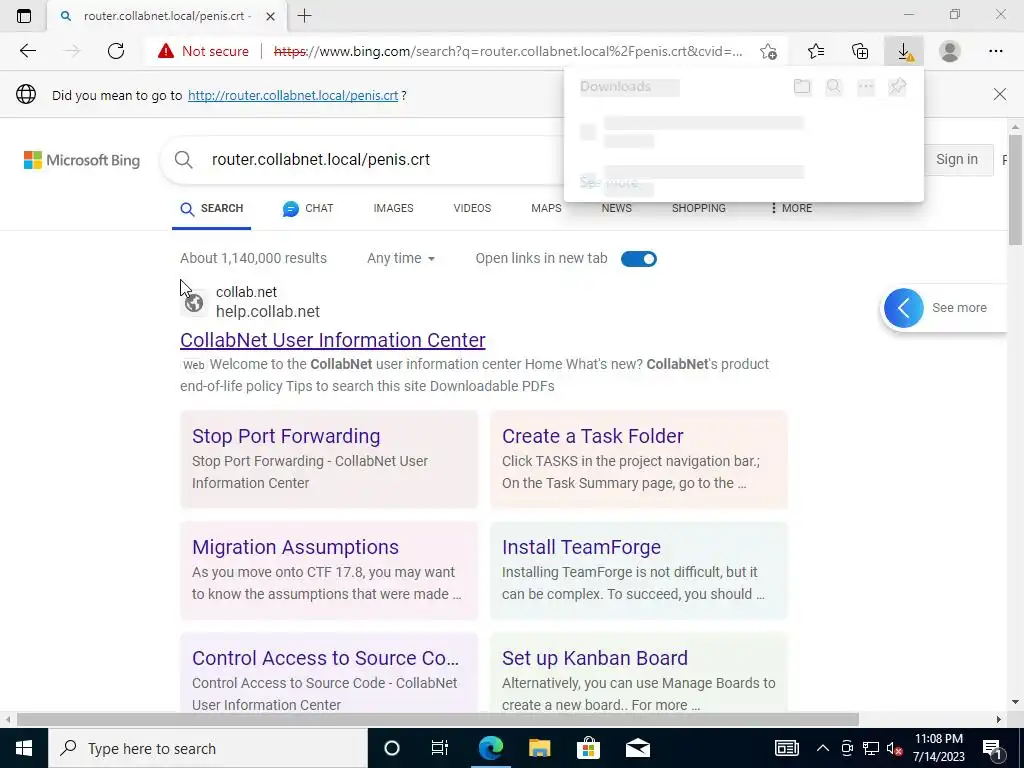
Task: Select the SEARCH tab
Action: (212, 208)
